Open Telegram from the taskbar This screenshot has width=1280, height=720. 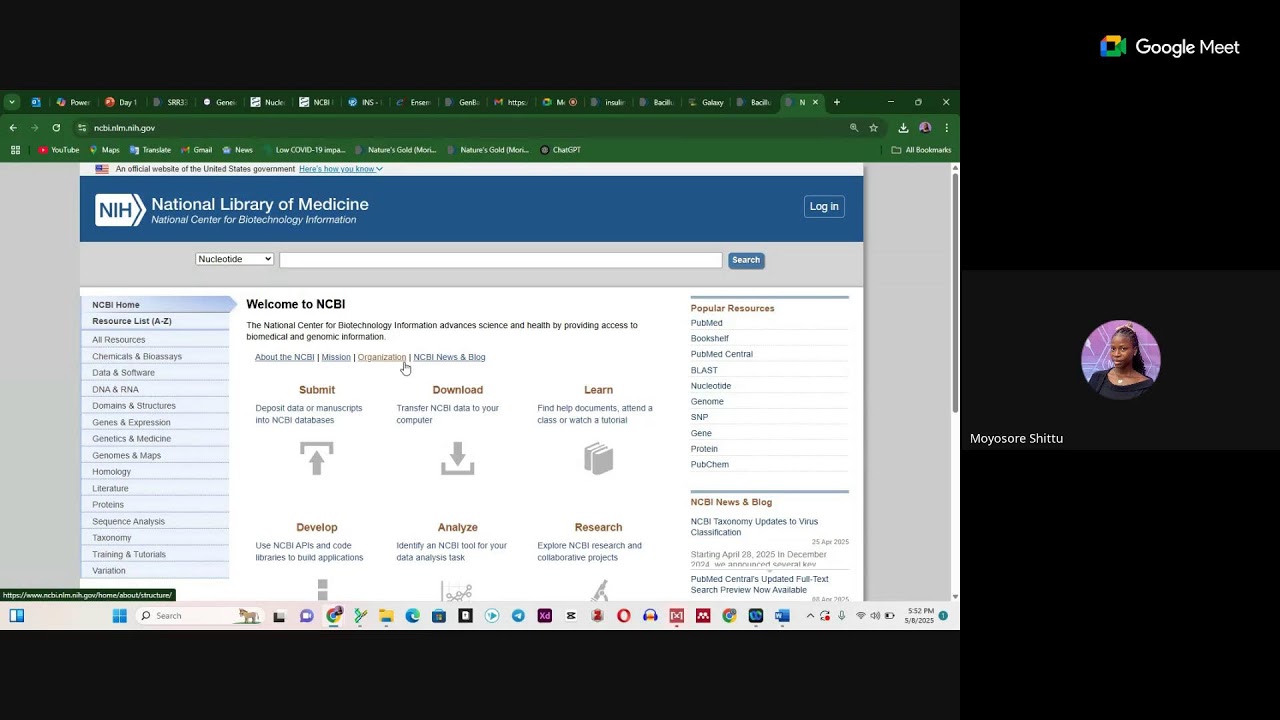[x=518, y=616]
